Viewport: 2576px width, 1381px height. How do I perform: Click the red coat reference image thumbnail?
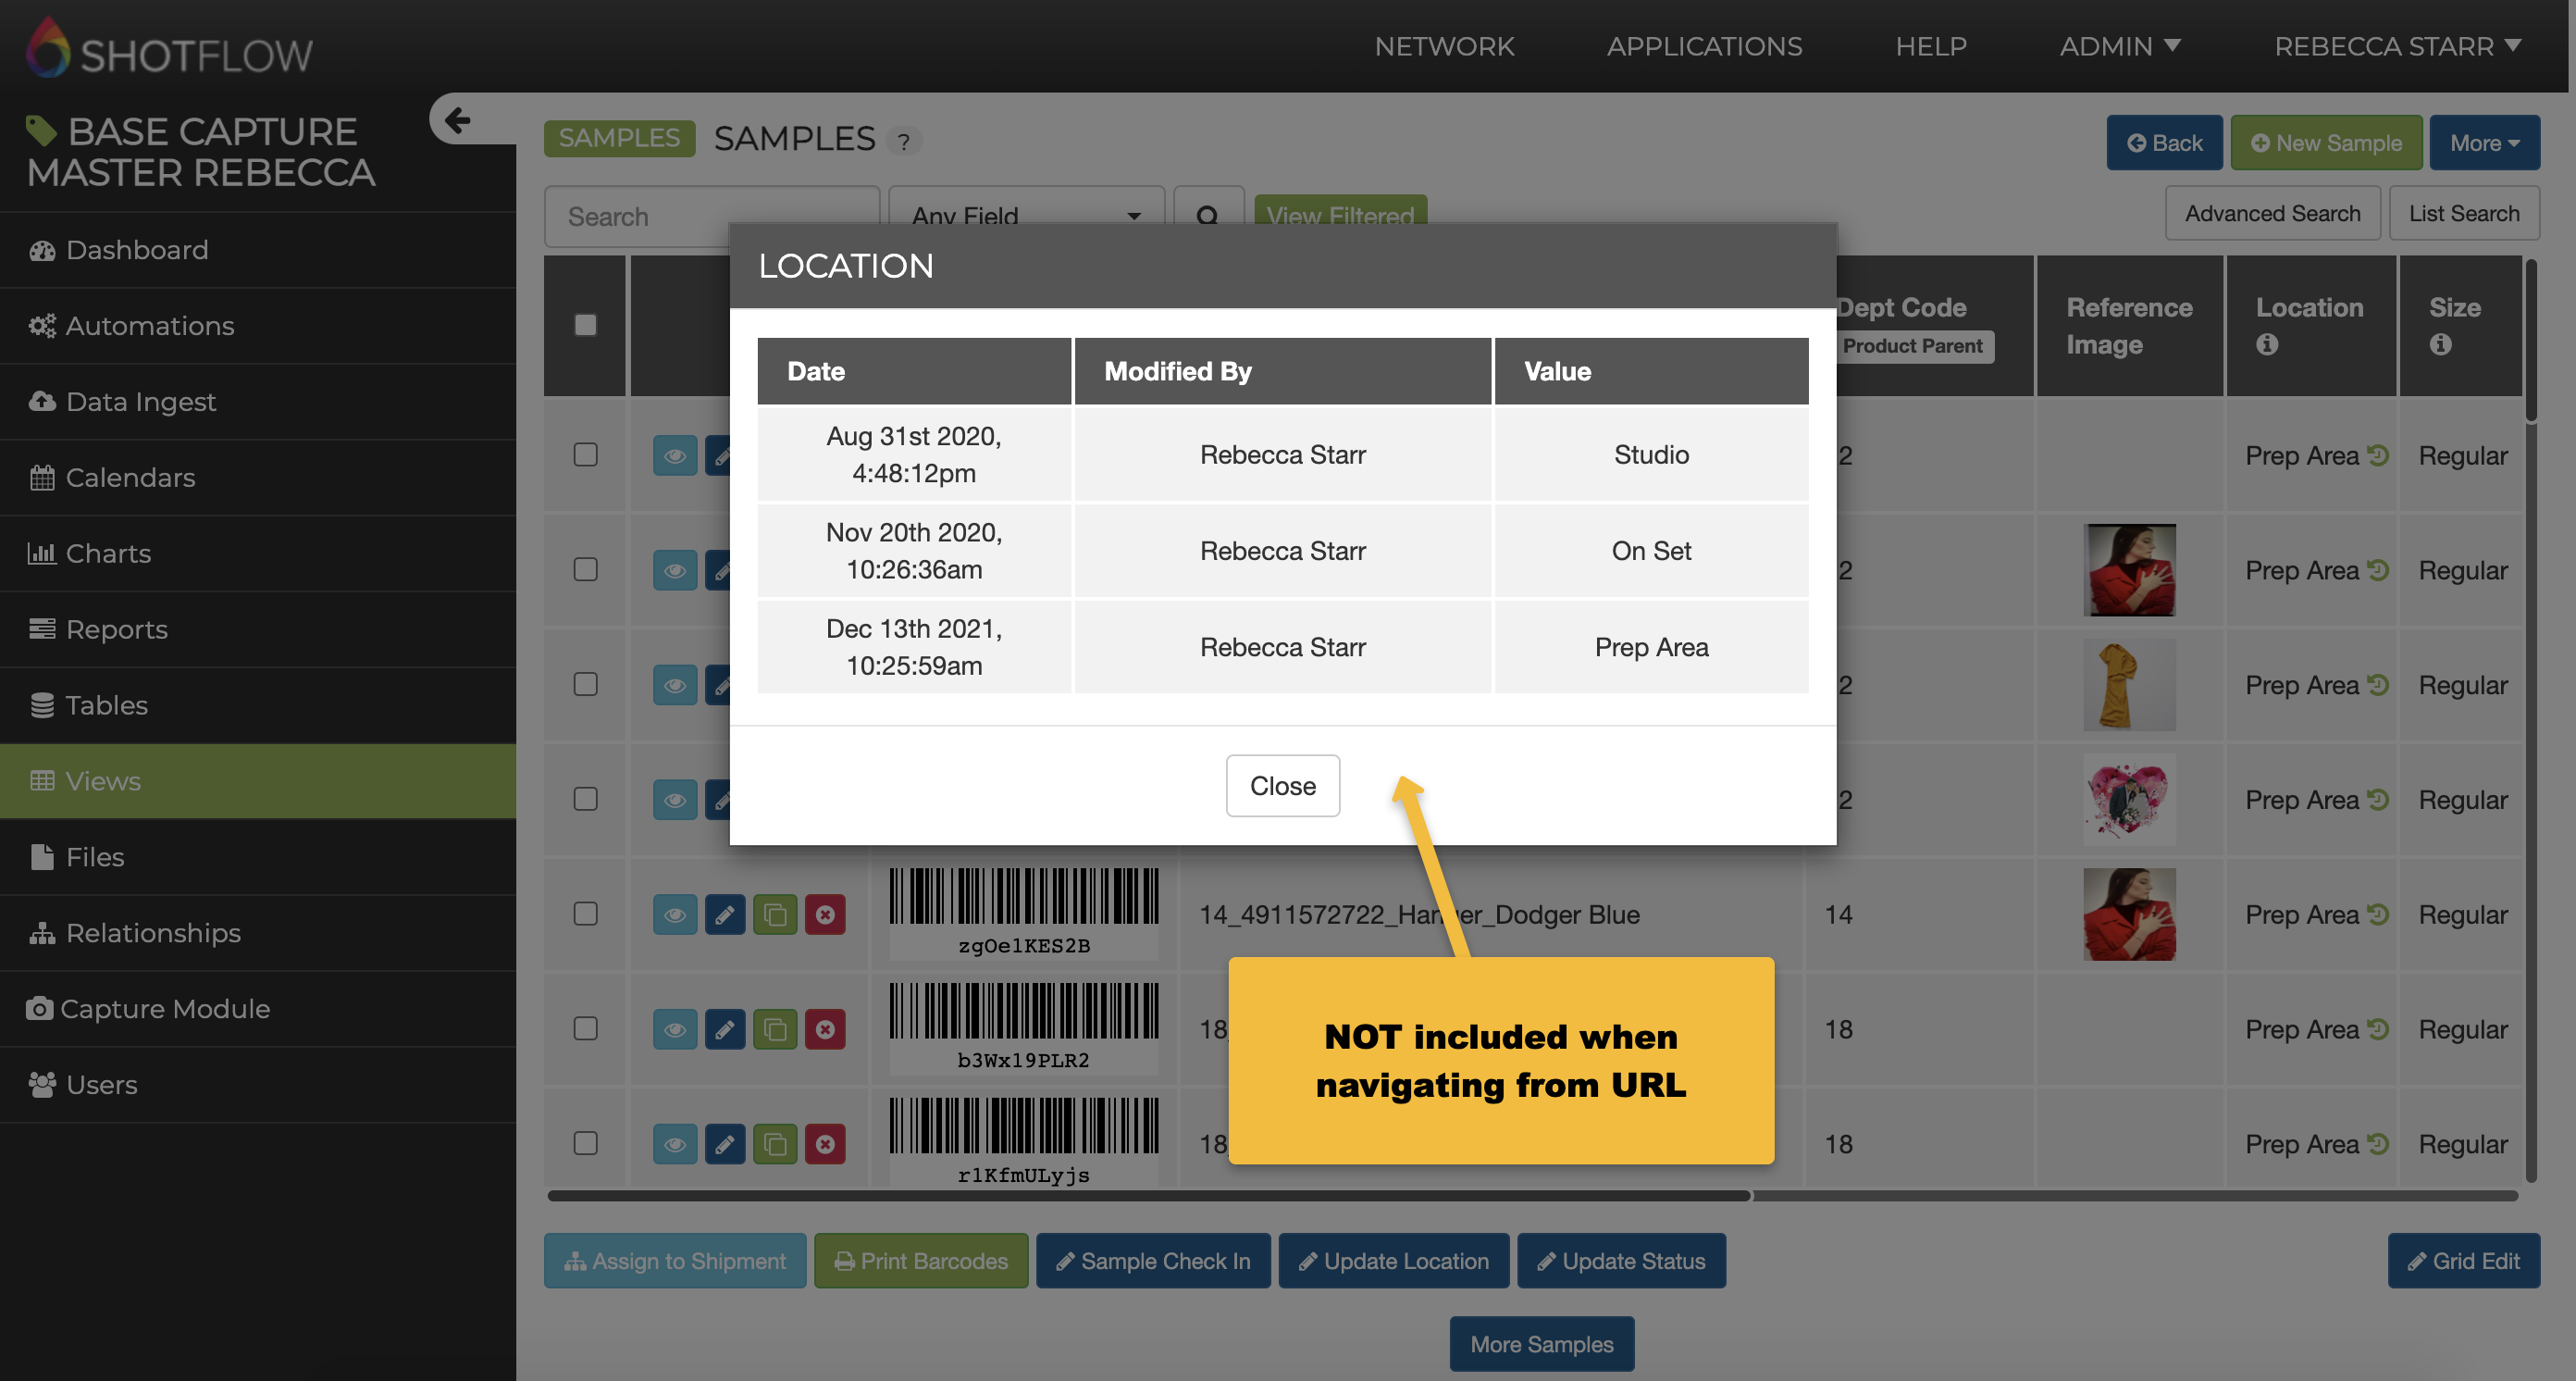coord(2129,570)
